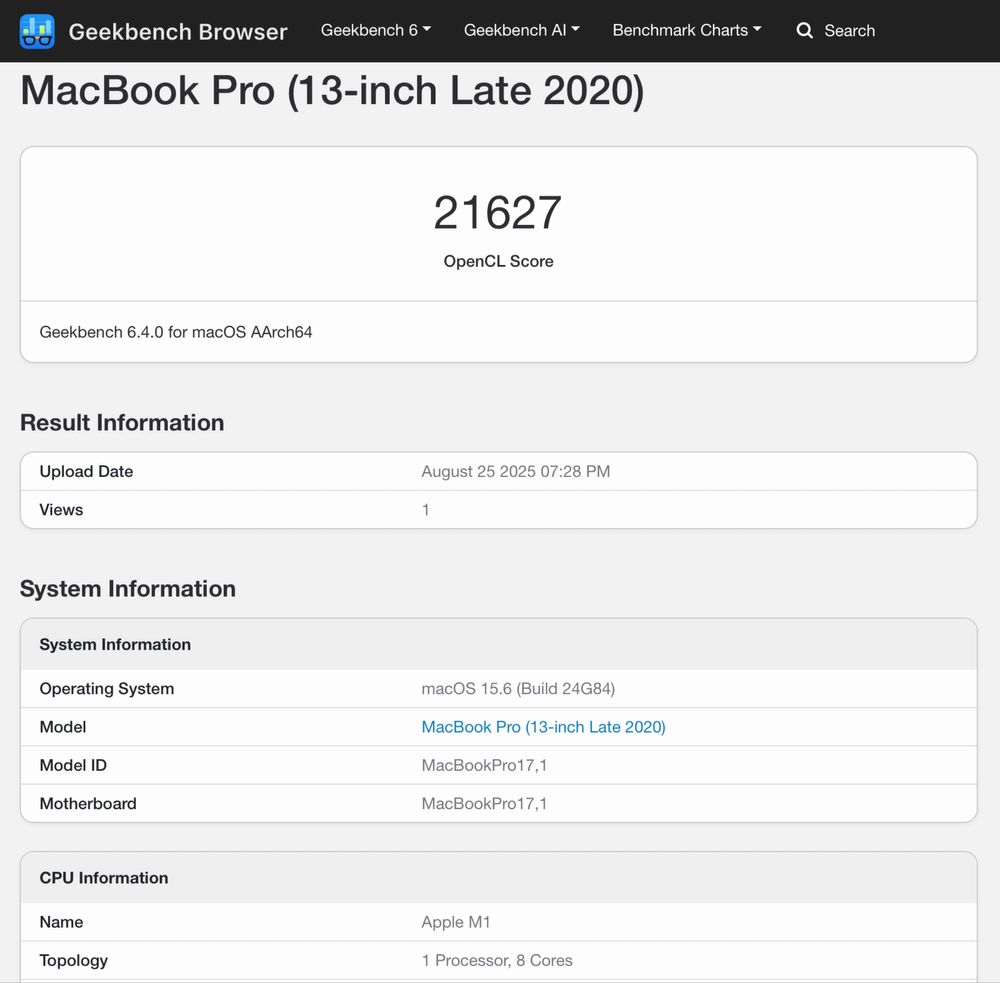Click the CPU Information table header
Screen dimensions: 1000x983
104,878
